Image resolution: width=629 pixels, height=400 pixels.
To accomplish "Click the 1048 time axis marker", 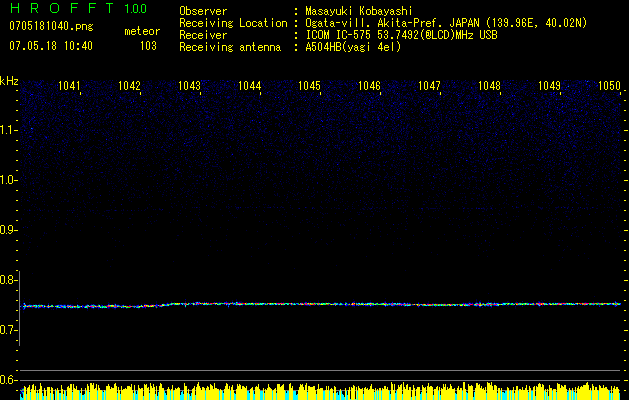I will 489,85.
